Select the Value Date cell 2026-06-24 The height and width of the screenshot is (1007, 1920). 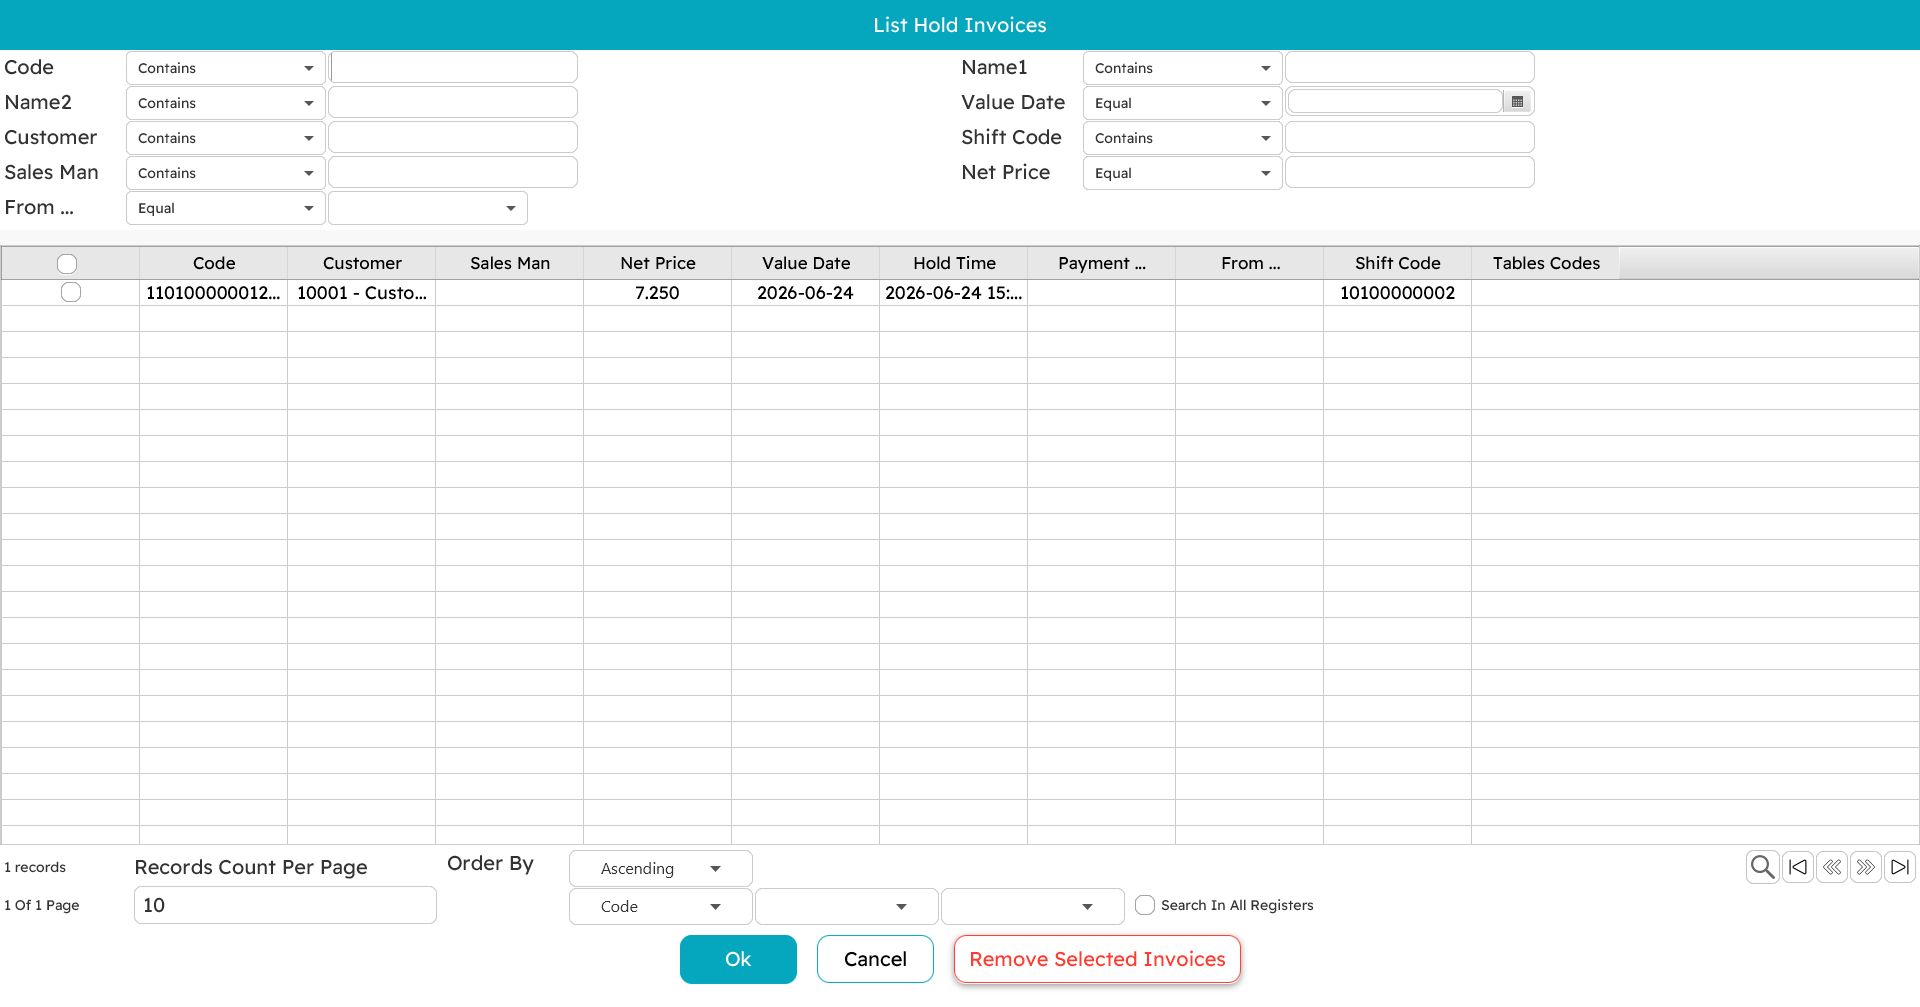click(x=806, y=293)
